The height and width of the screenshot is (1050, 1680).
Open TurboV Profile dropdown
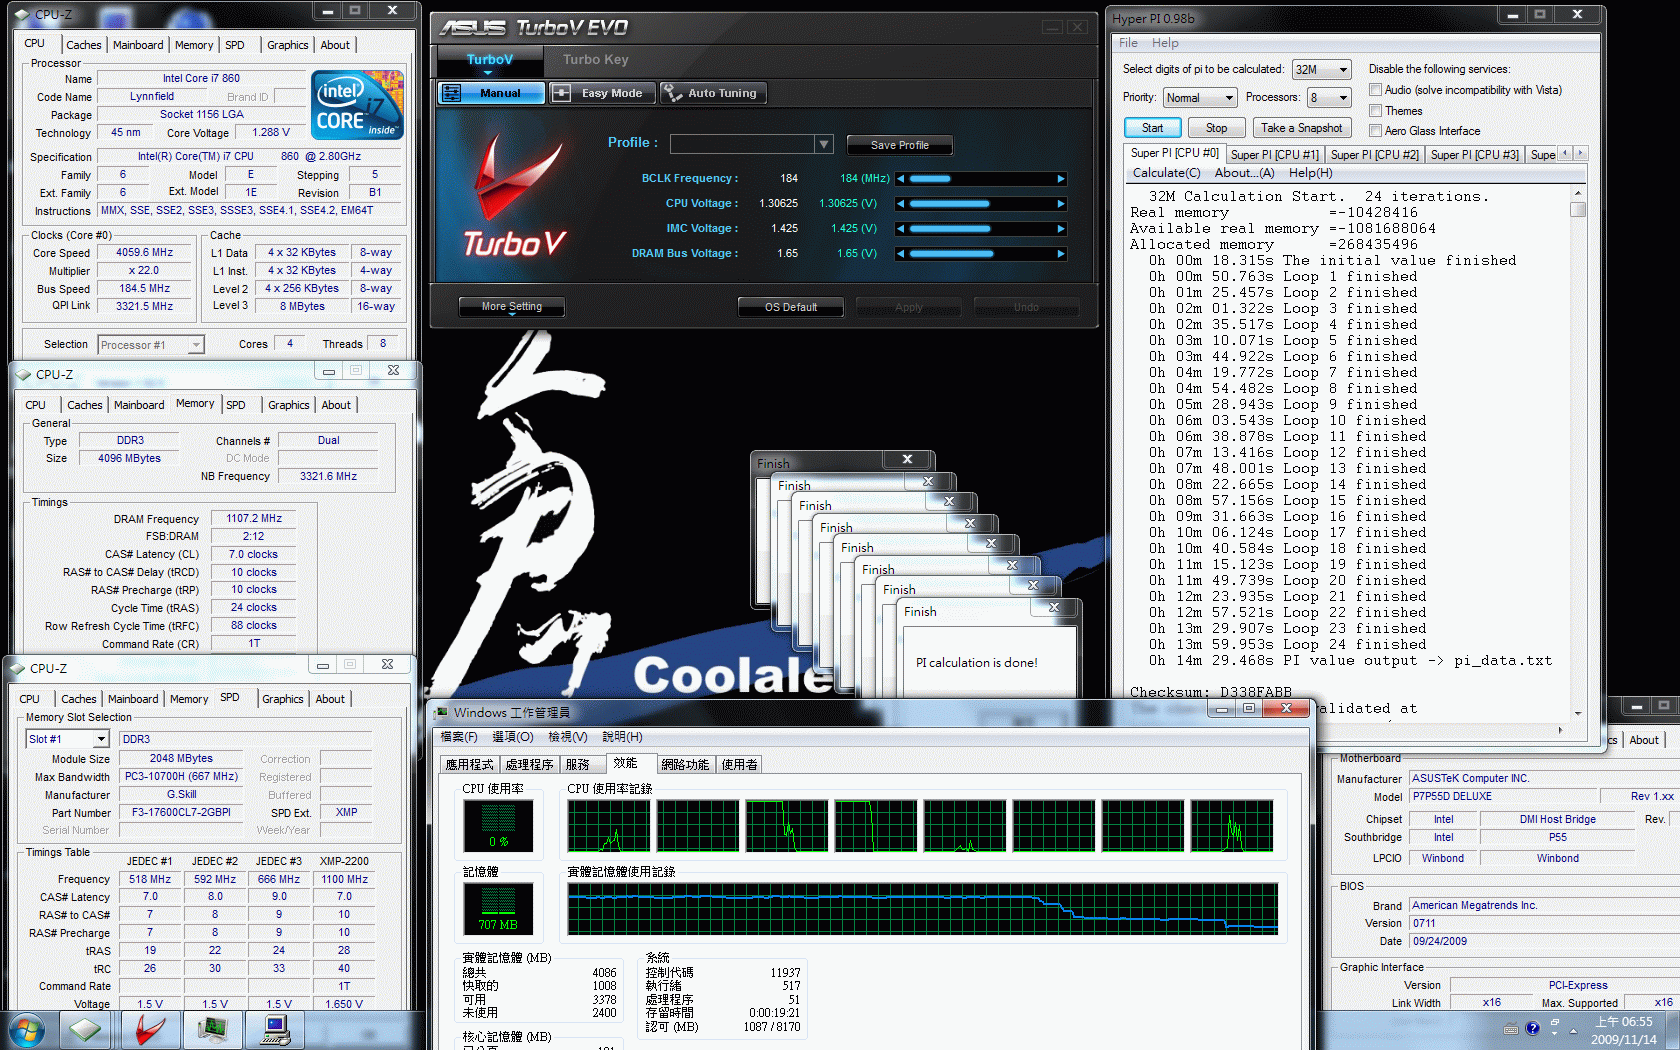[x=823, y=144]
